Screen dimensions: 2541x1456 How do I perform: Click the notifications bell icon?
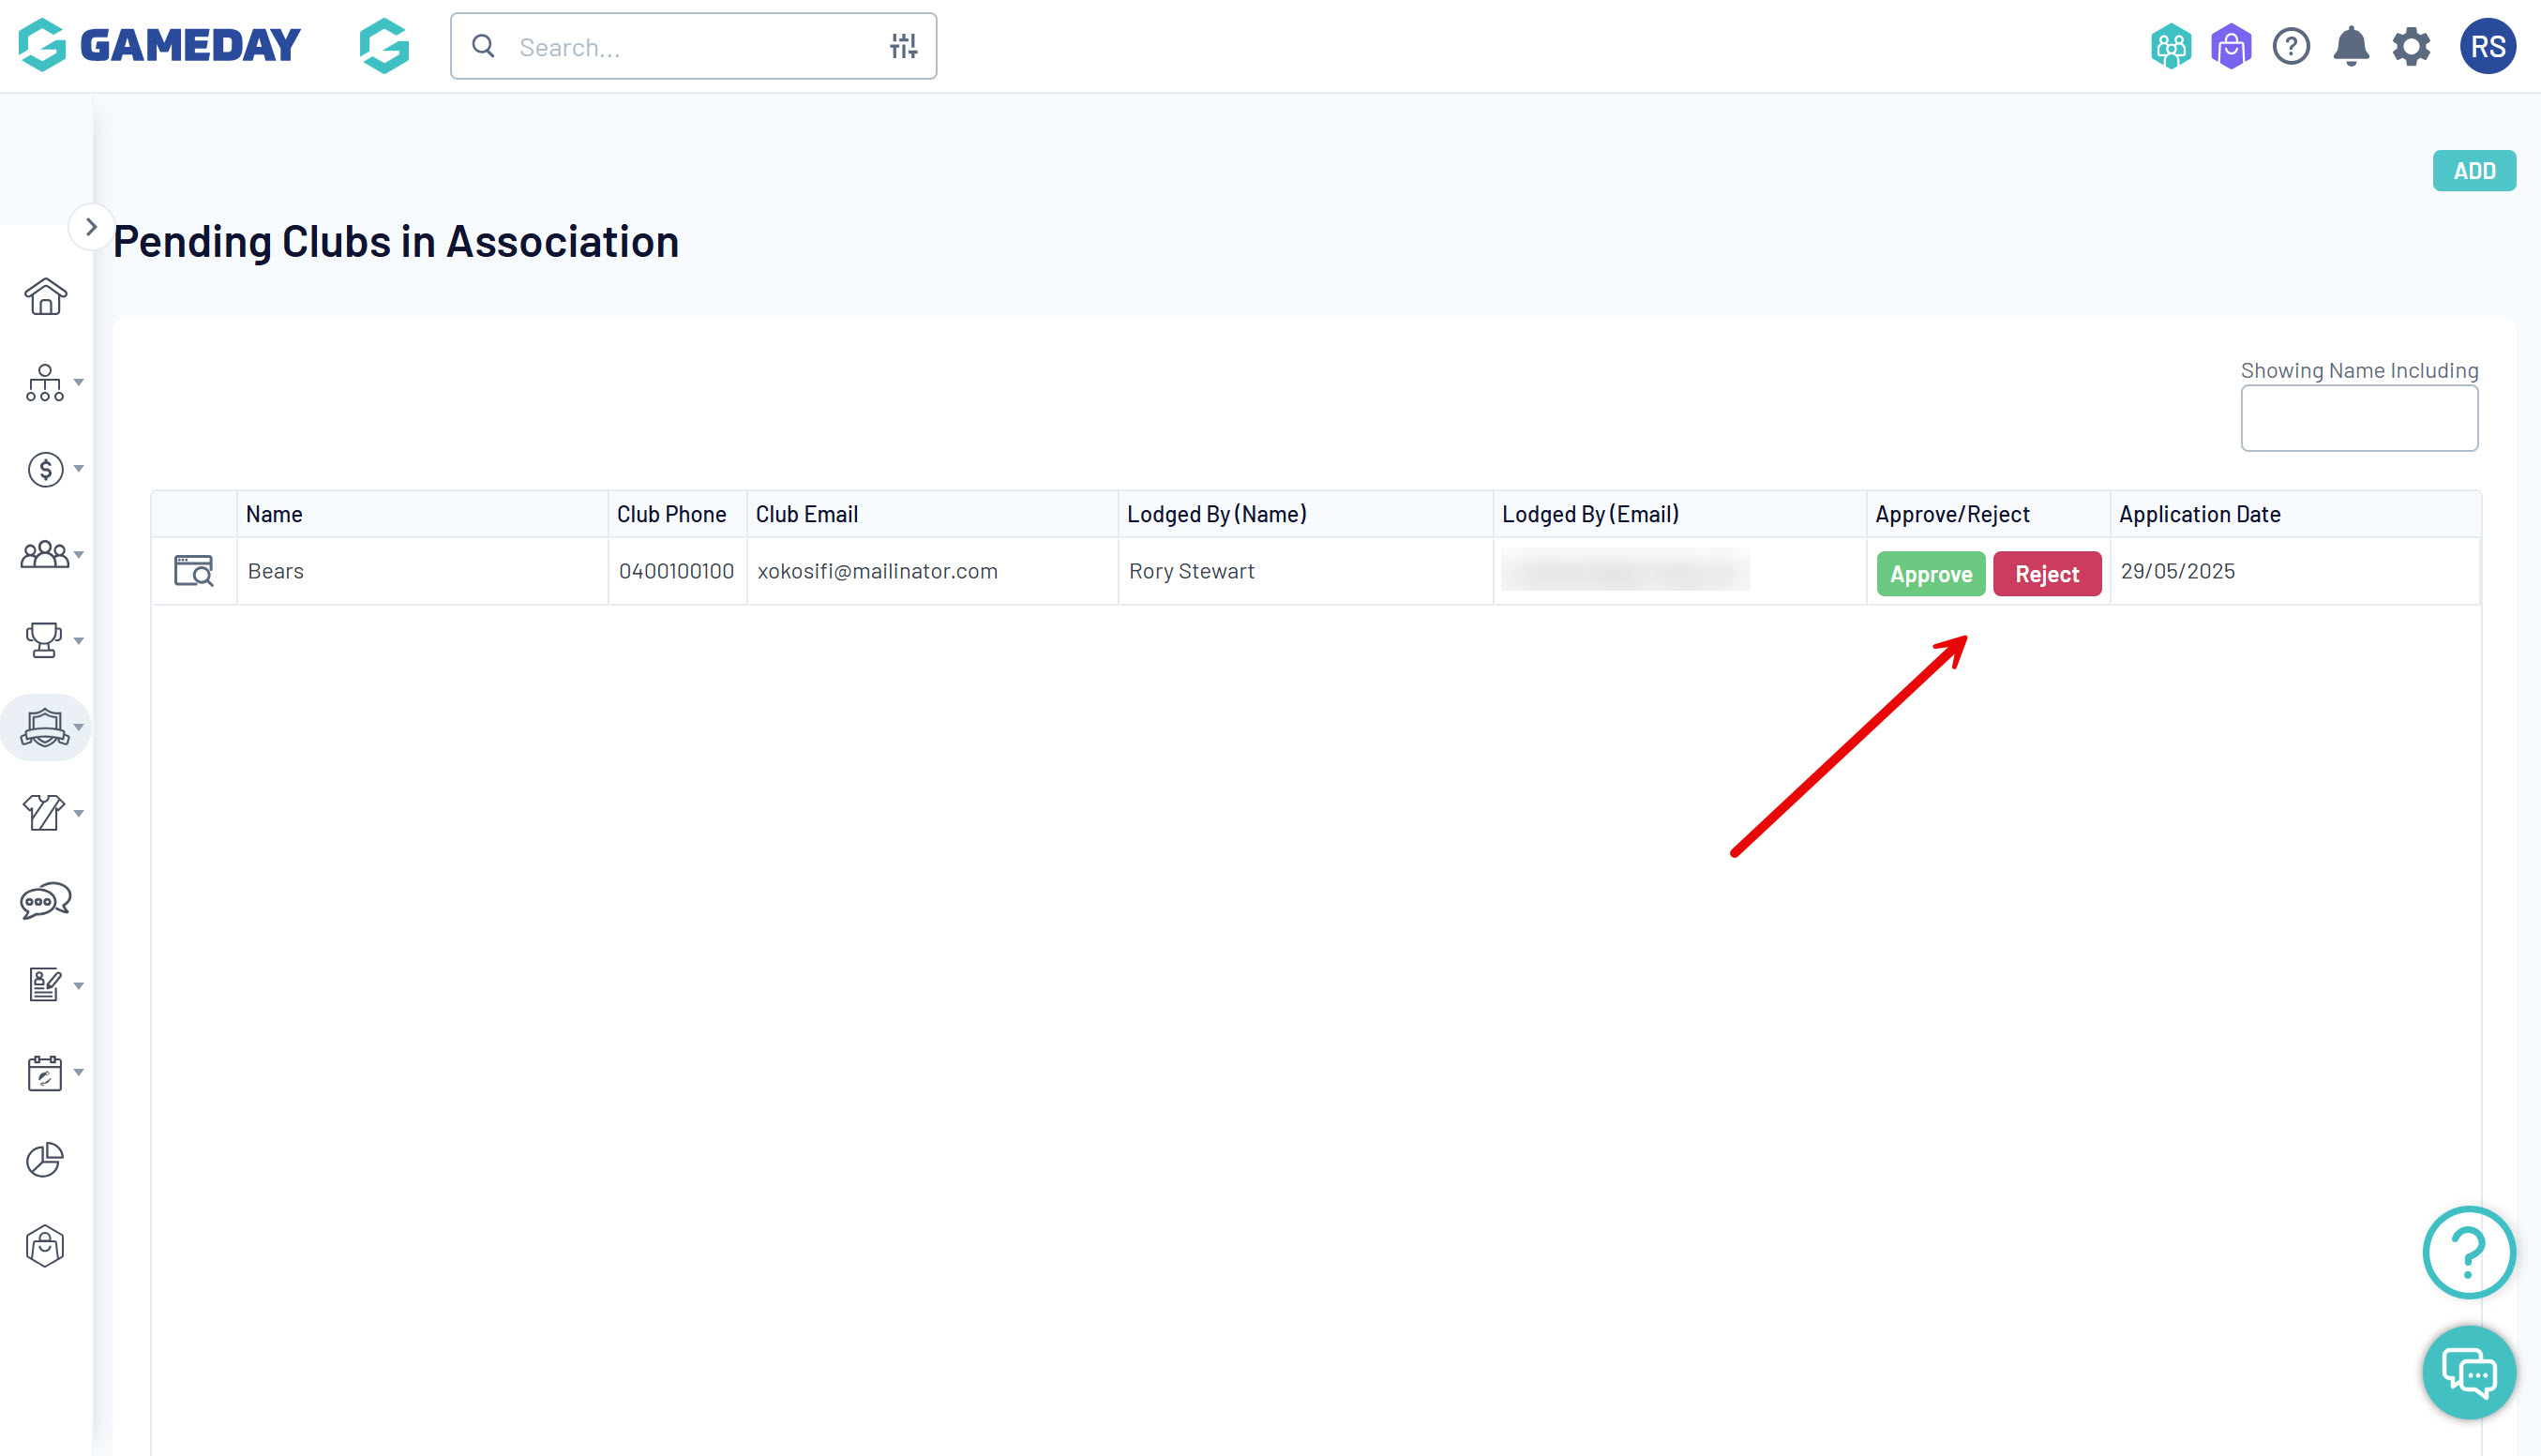click(2351, 46)
